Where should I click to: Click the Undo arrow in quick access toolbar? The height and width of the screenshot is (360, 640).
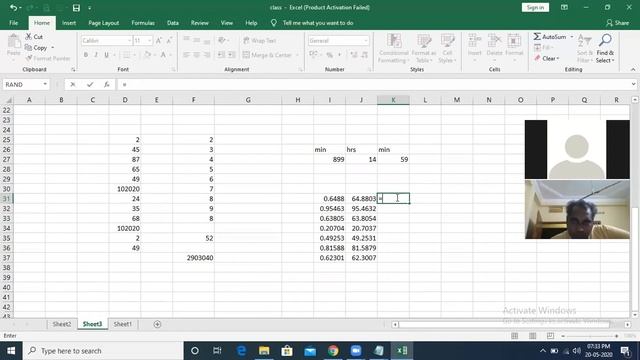(13, 8)
